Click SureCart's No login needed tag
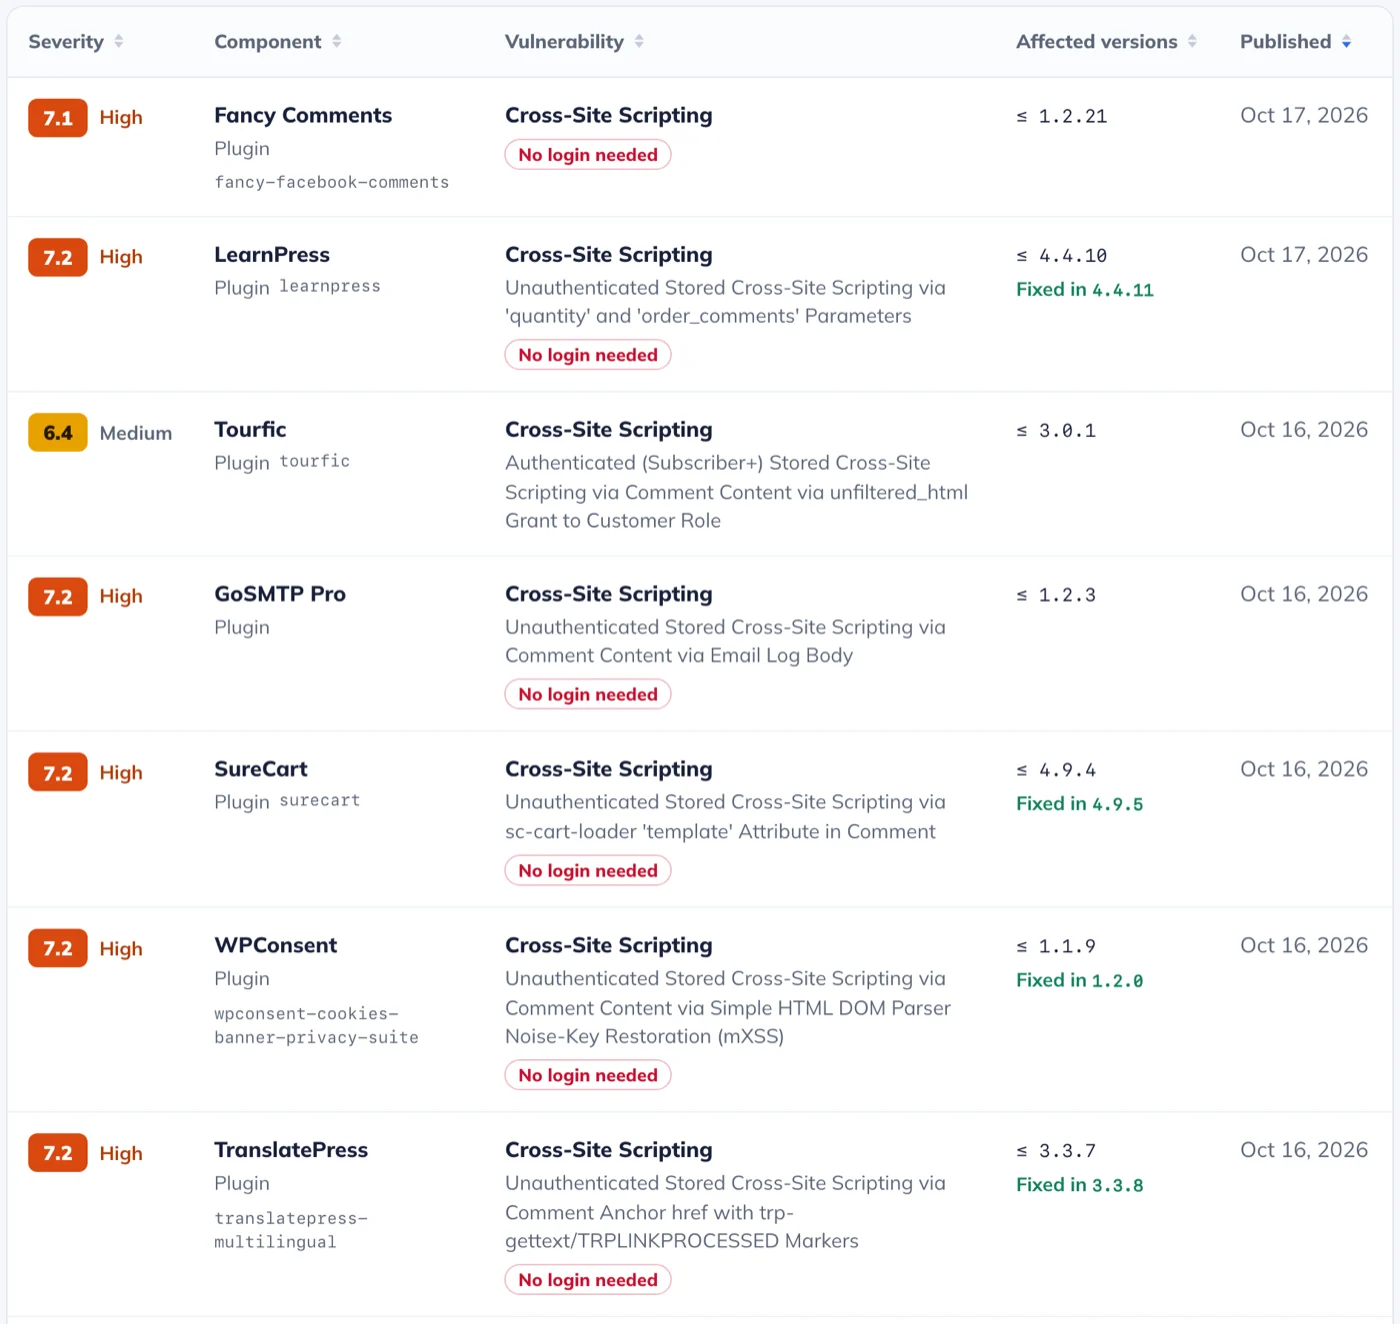Viewport: 1400px width, 1324px height. pos(588,871)
